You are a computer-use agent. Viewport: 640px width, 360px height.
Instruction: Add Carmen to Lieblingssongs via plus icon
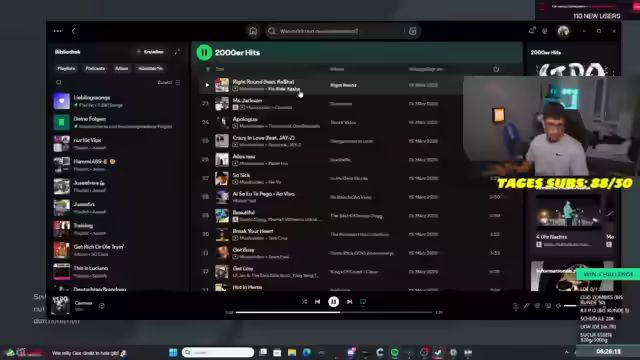(x=102, y=305)
